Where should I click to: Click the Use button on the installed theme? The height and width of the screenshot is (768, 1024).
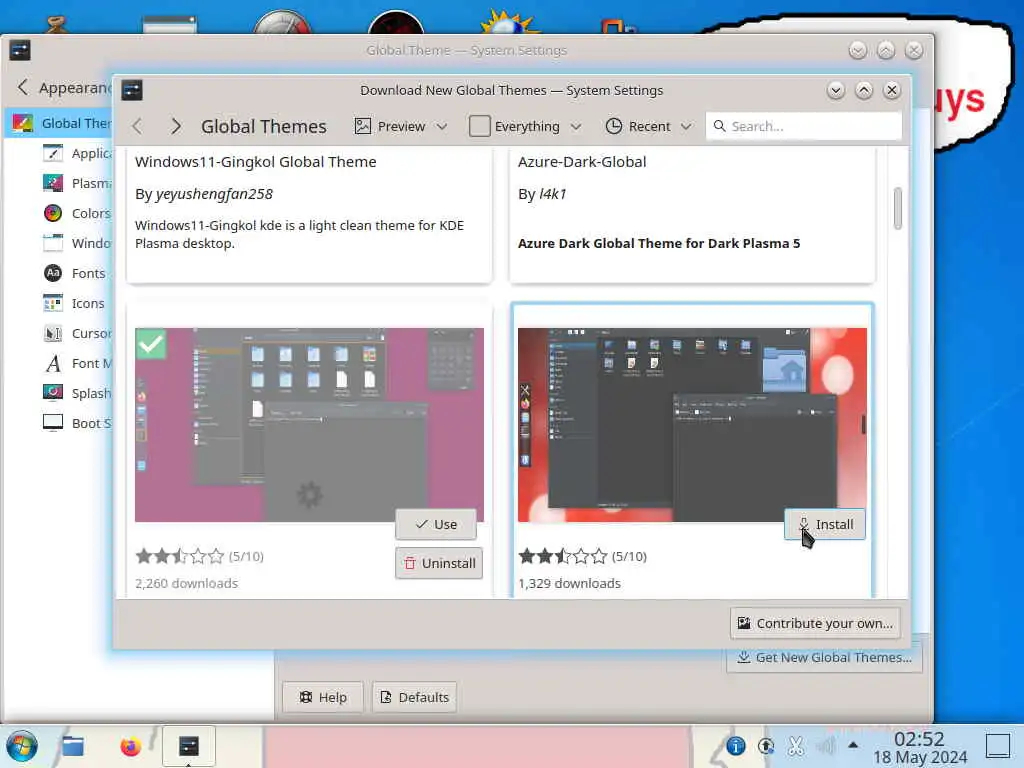click(x=436, y=524)
